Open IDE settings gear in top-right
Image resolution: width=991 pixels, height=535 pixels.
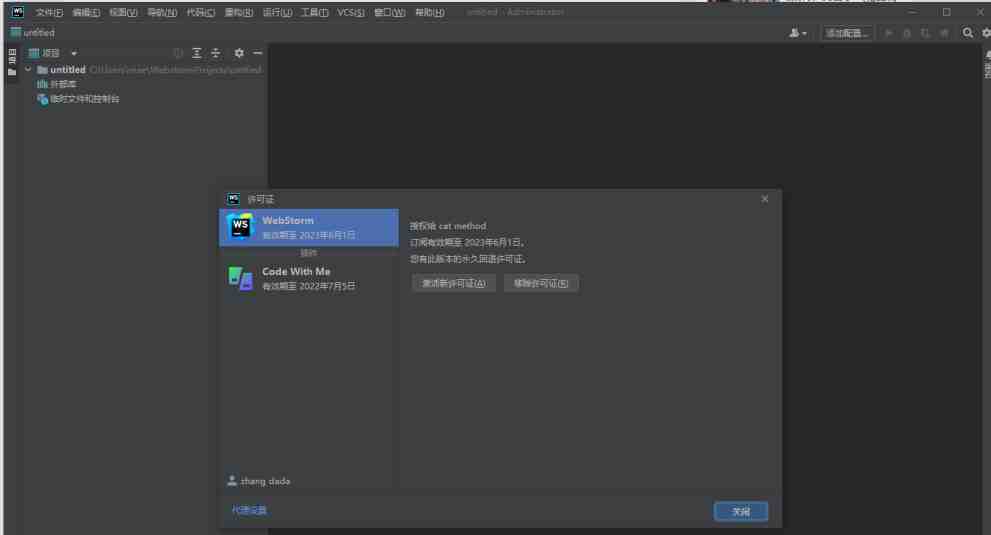click(986, 33)
